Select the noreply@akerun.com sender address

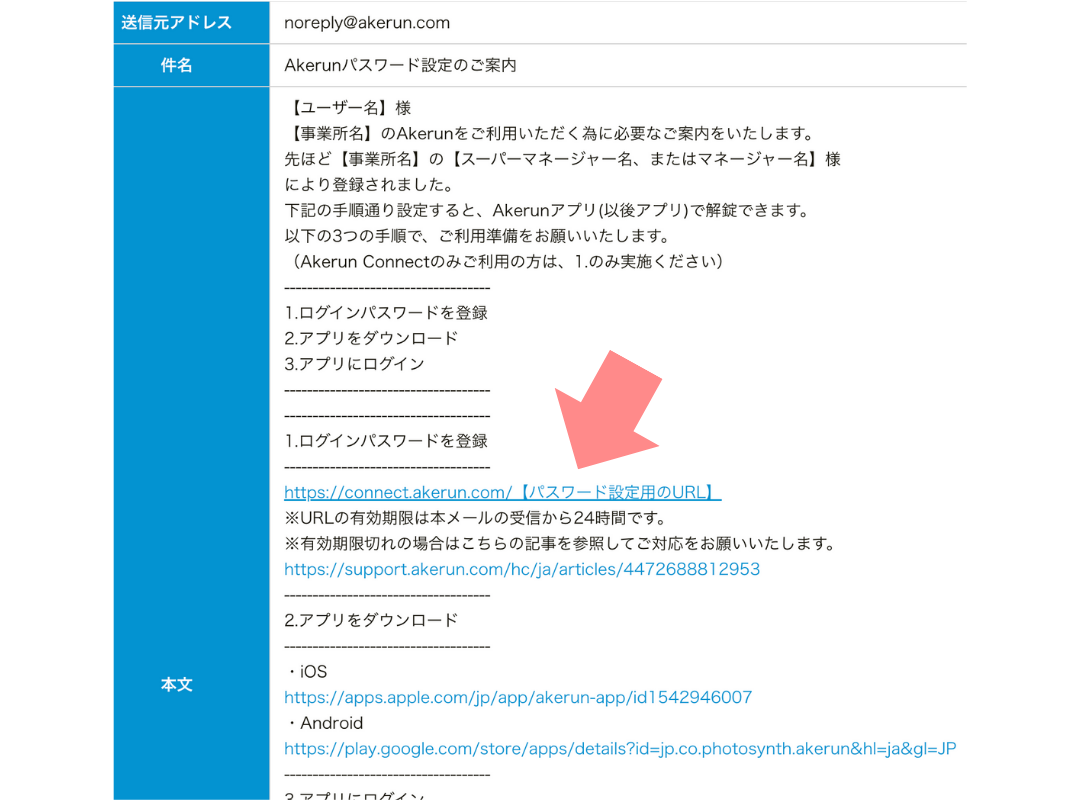366,22
